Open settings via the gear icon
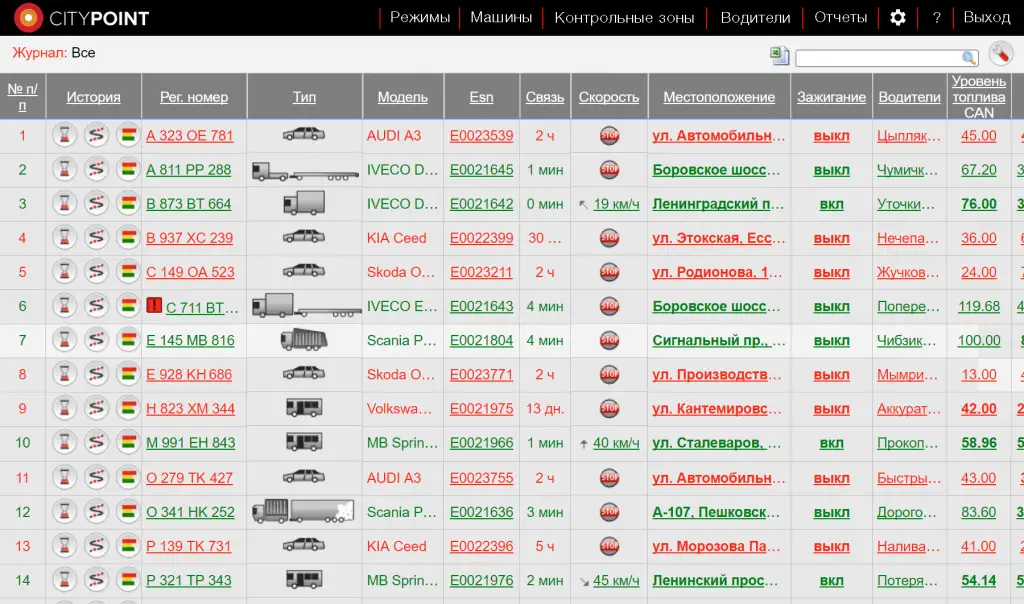The width and height of the screenshot is (1024, 604). click(897, 17)
